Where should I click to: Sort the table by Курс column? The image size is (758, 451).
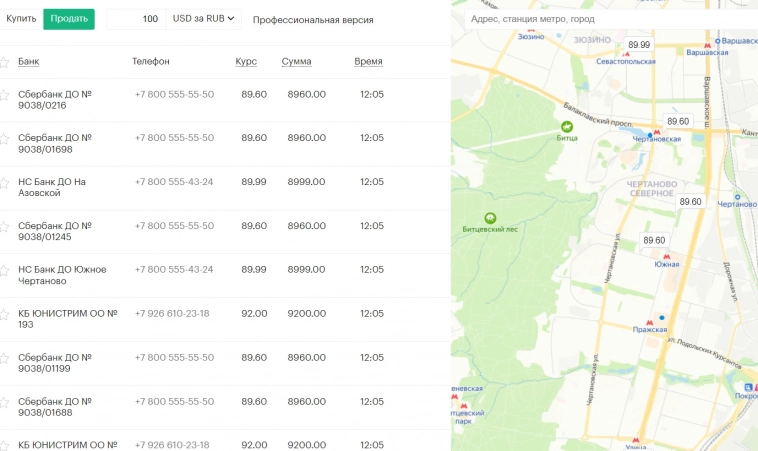tap(246, 62)
